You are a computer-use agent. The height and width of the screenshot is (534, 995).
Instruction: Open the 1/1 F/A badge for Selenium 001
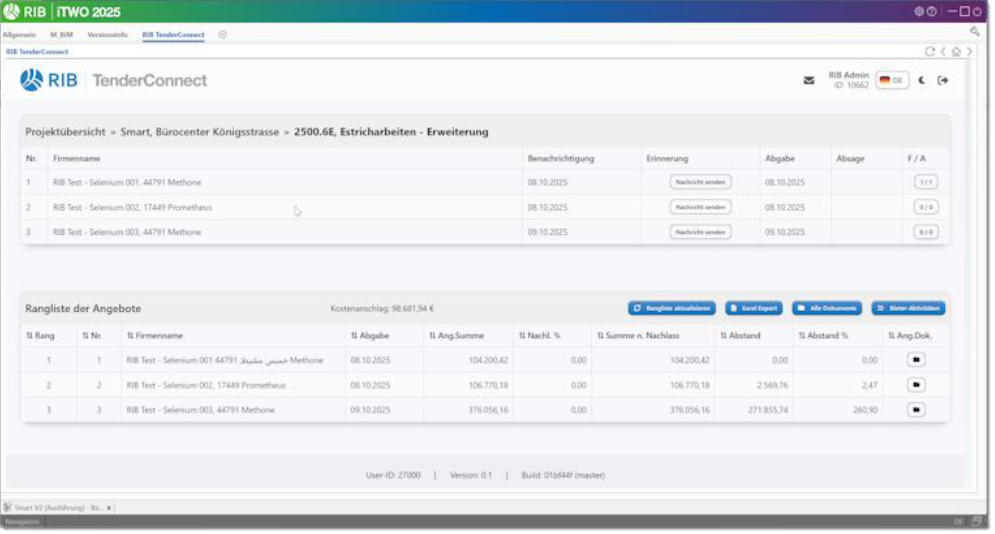tap(925, 182)
